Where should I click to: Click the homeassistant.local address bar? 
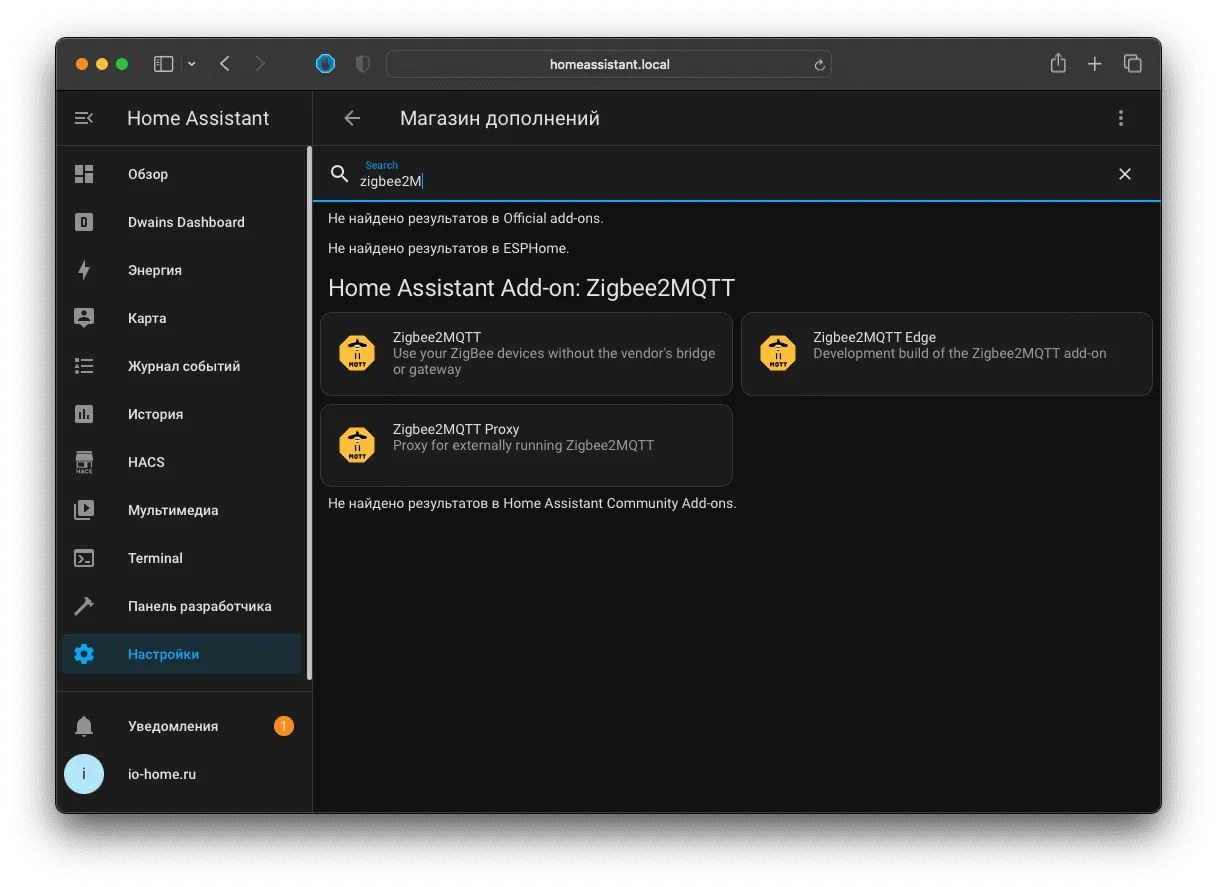(x=609, y=64)
